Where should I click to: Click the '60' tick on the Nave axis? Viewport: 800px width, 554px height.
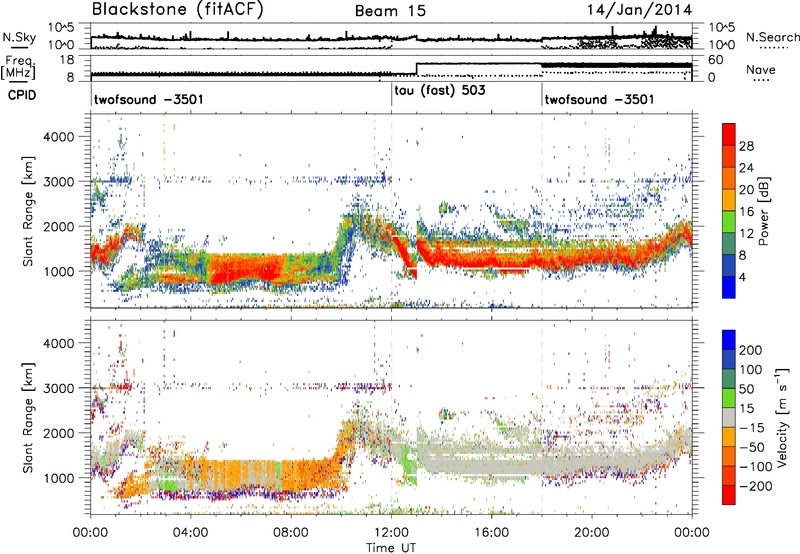click(x=716, y=60)
